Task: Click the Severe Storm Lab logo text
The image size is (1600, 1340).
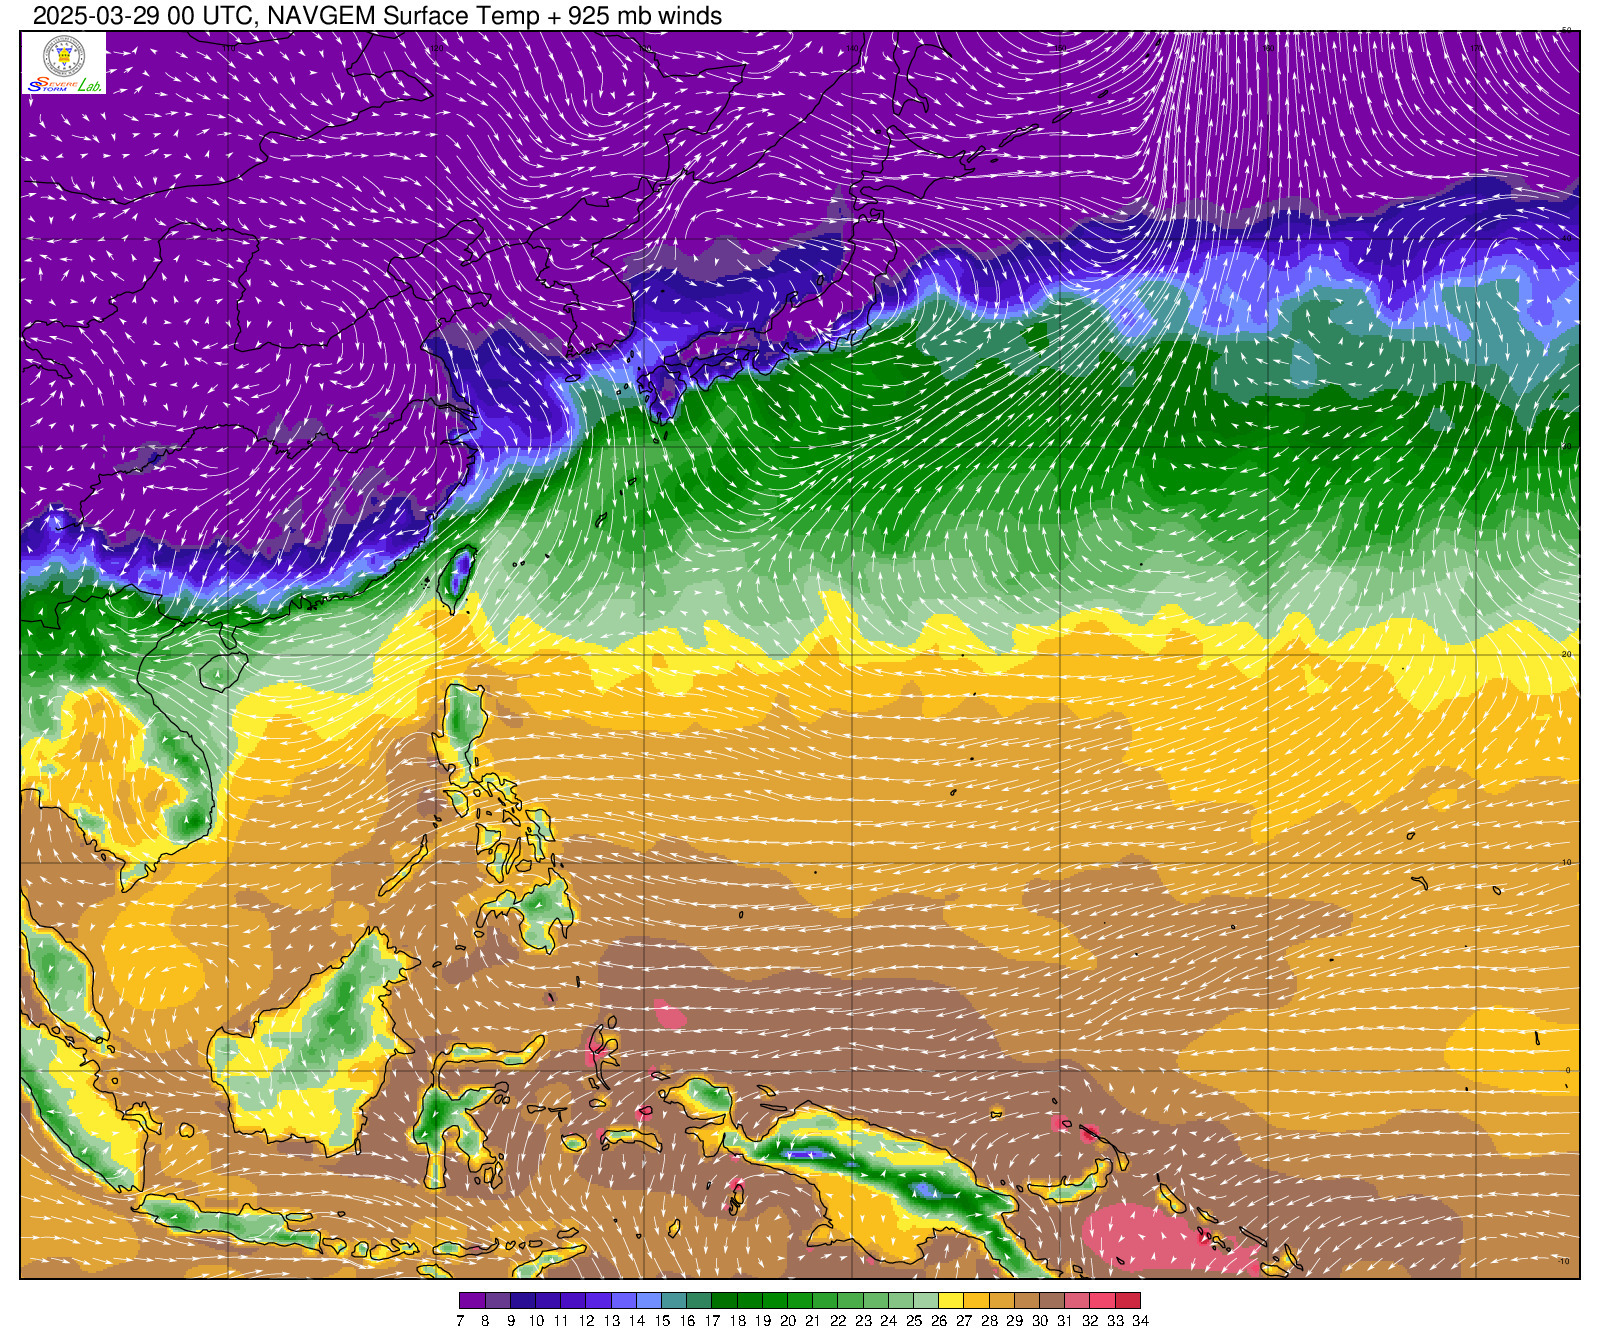Action: 64,85
